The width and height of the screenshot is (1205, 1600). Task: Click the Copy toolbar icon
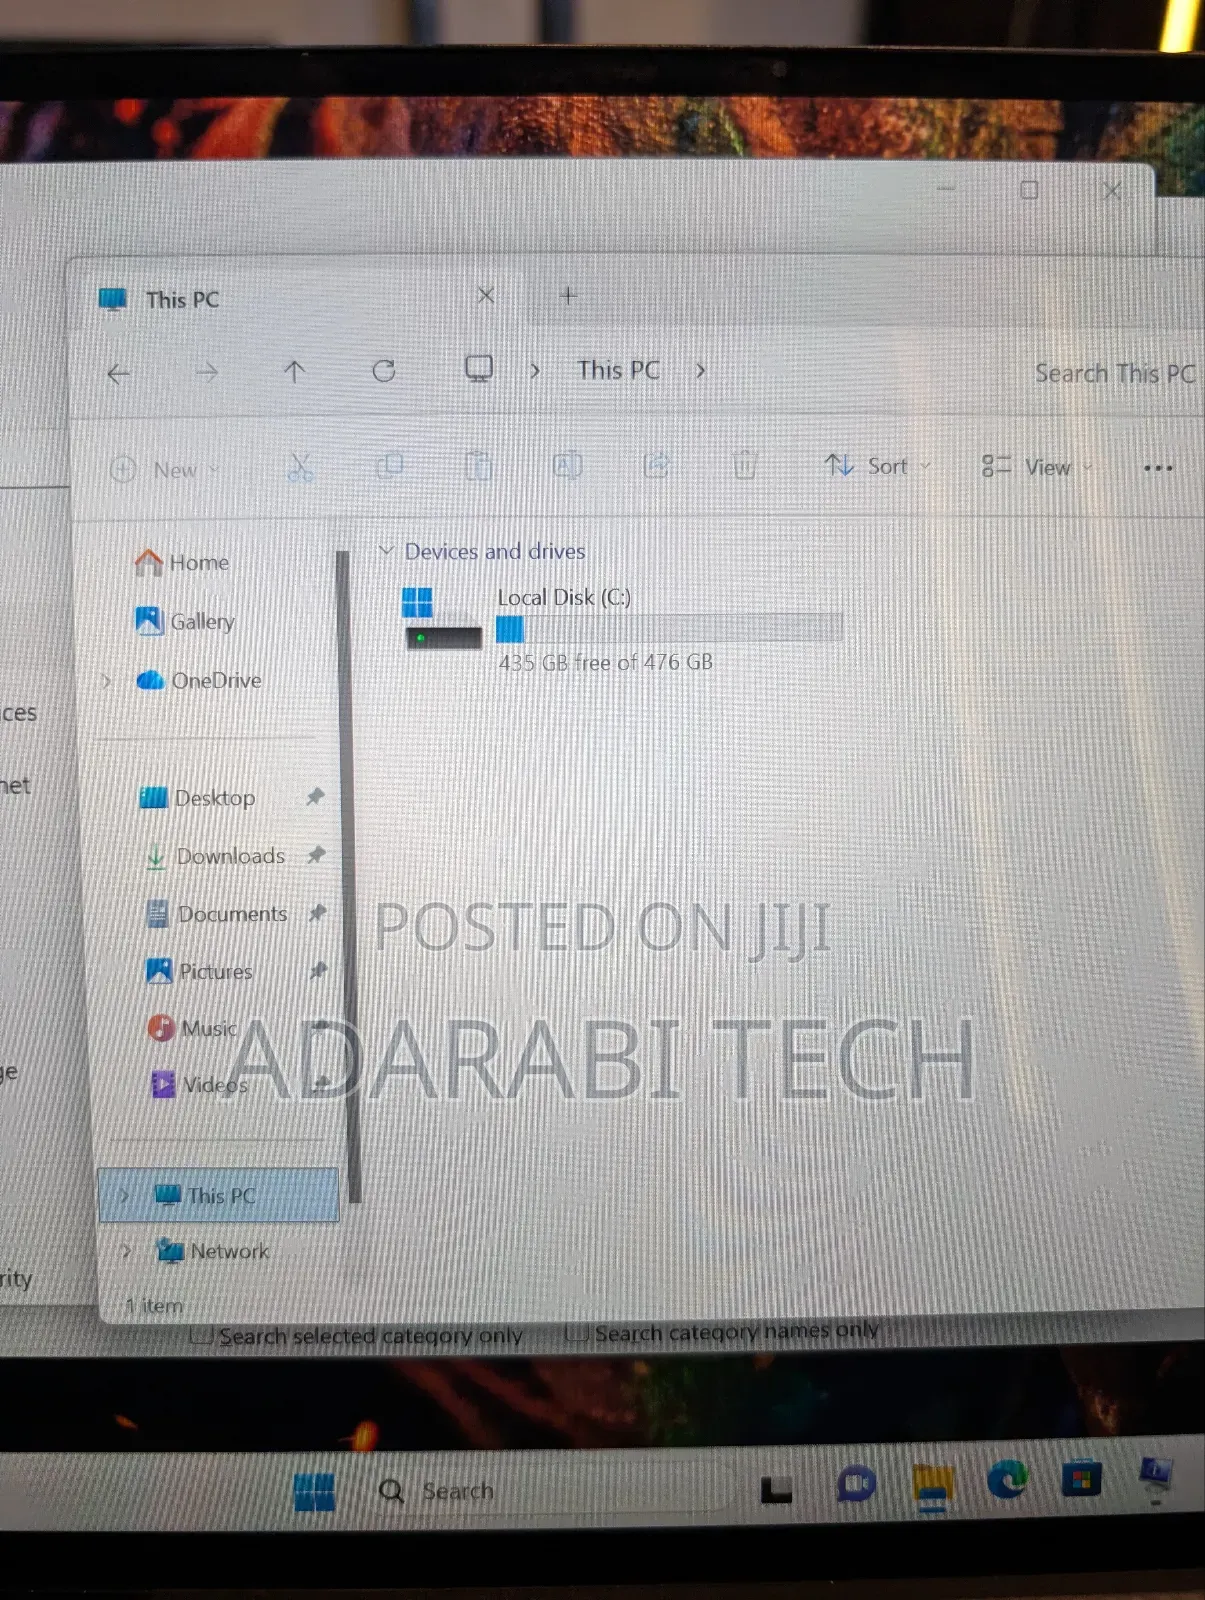[389, 466]
